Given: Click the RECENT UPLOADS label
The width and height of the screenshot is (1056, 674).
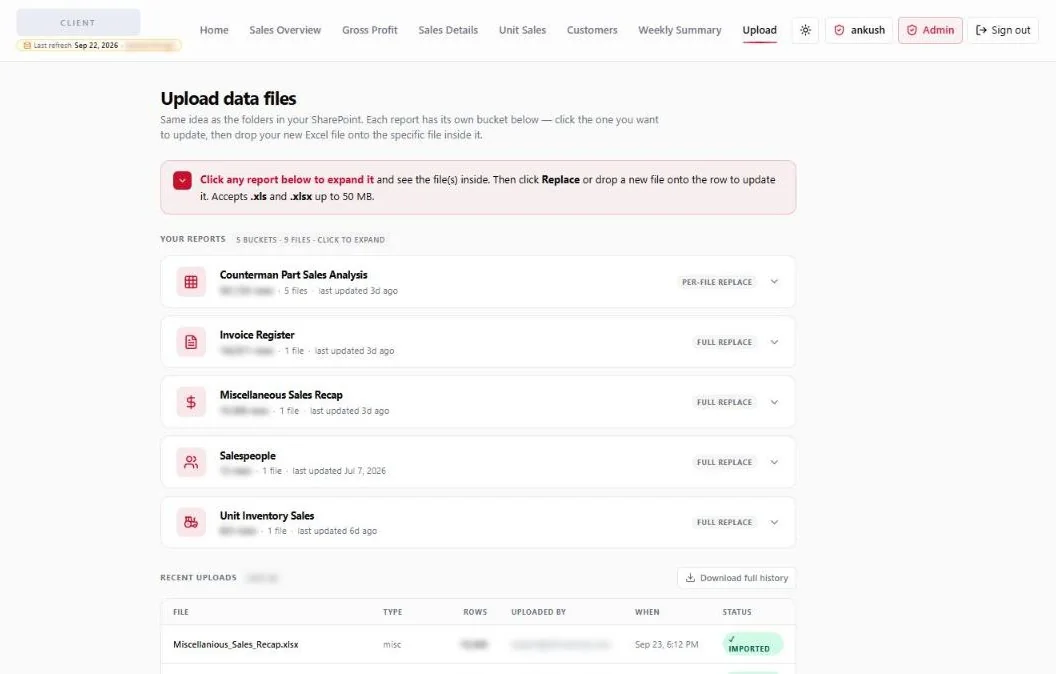Looking at the screenshot, I should point(199,578).
